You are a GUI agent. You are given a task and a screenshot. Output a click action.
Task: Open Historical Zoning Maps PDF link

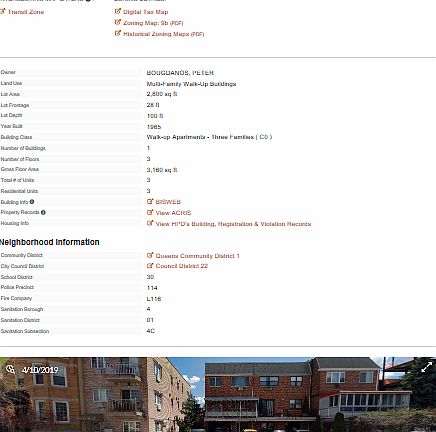pyautogui.click(x=163, y=34)
